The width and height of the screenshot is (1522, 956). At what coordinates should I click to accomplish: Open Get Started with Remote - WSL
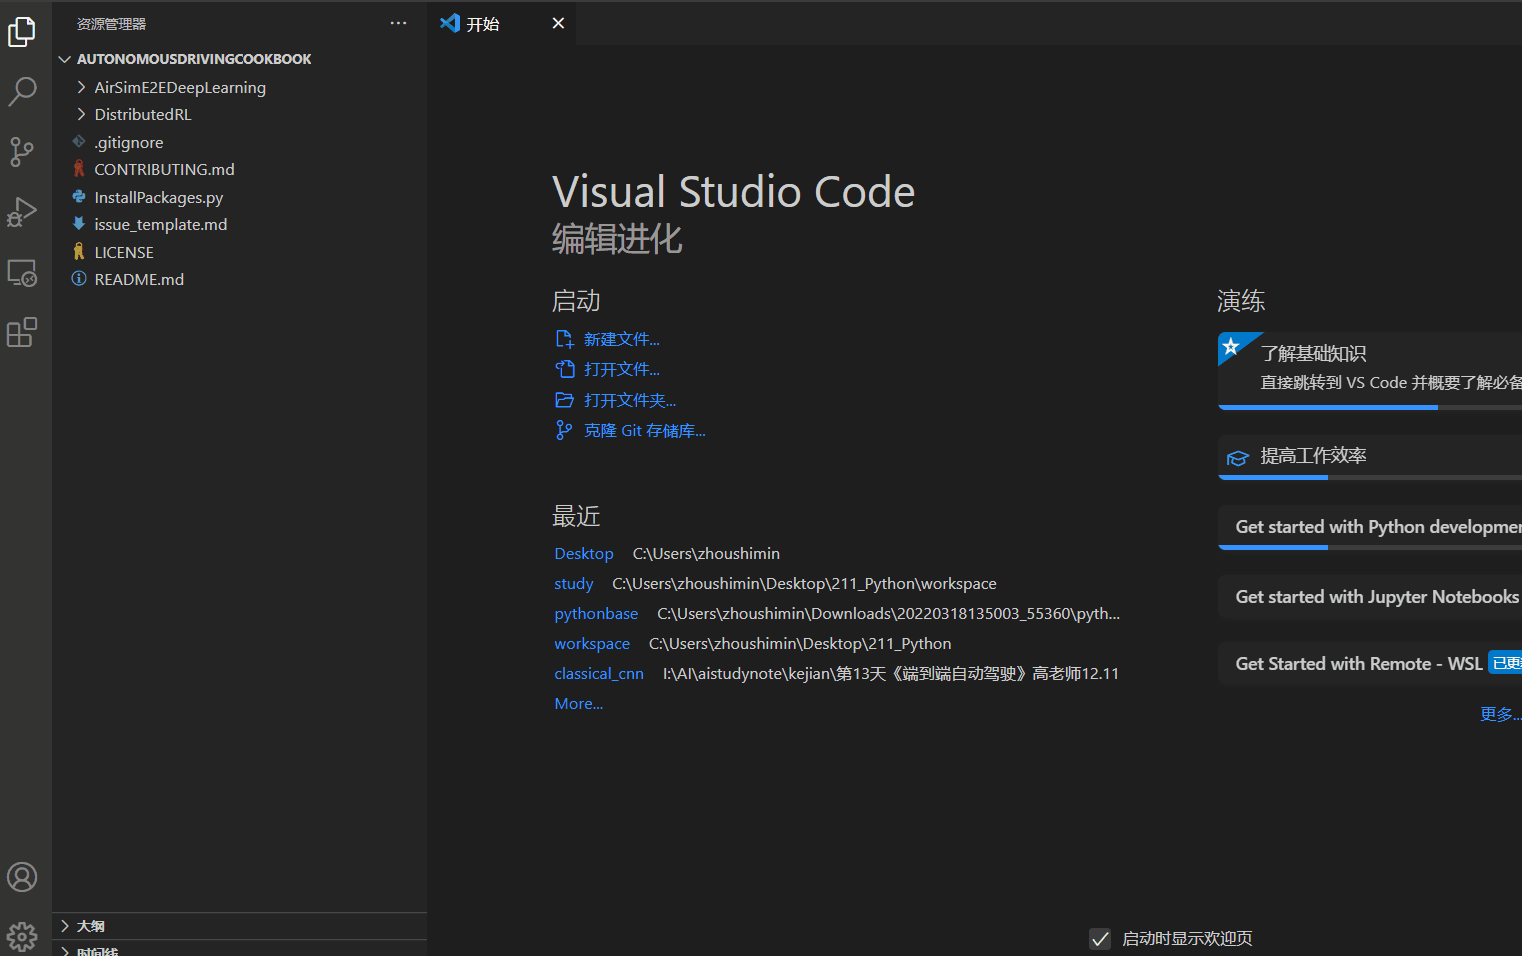coord(1370,664)
